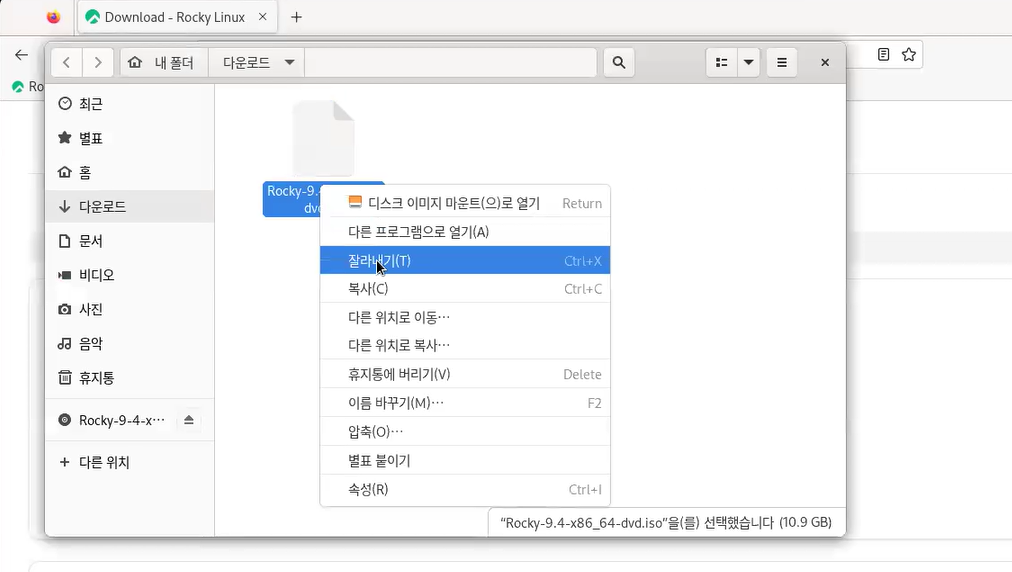Click Firefox back arrow button
The width and height of the screenshot is (1012, 572).
pyautogui.click(x=21, y=55)
